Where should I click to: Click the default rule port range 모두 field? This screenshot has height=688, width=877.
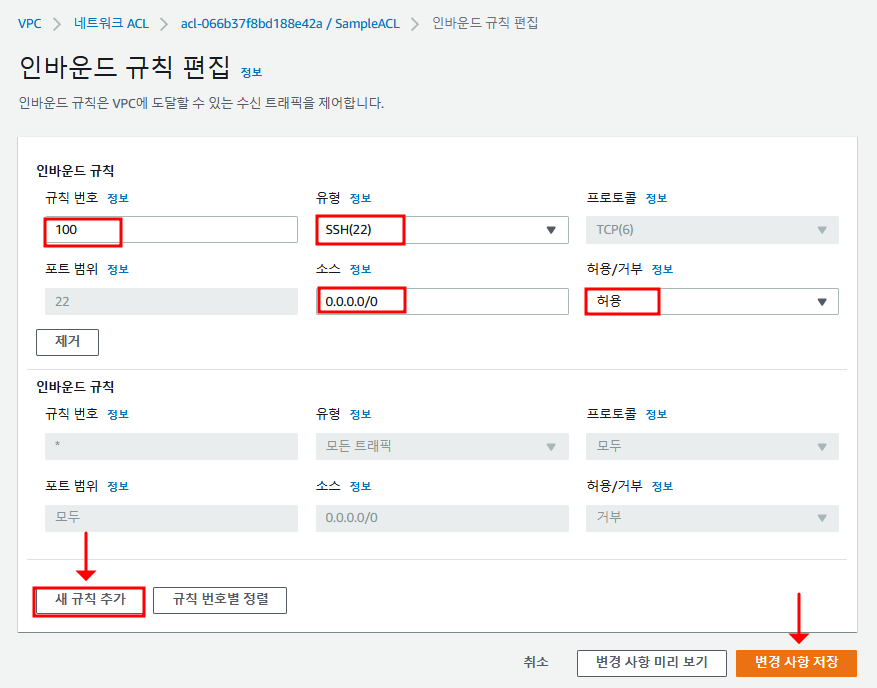[x=171, y=518]
